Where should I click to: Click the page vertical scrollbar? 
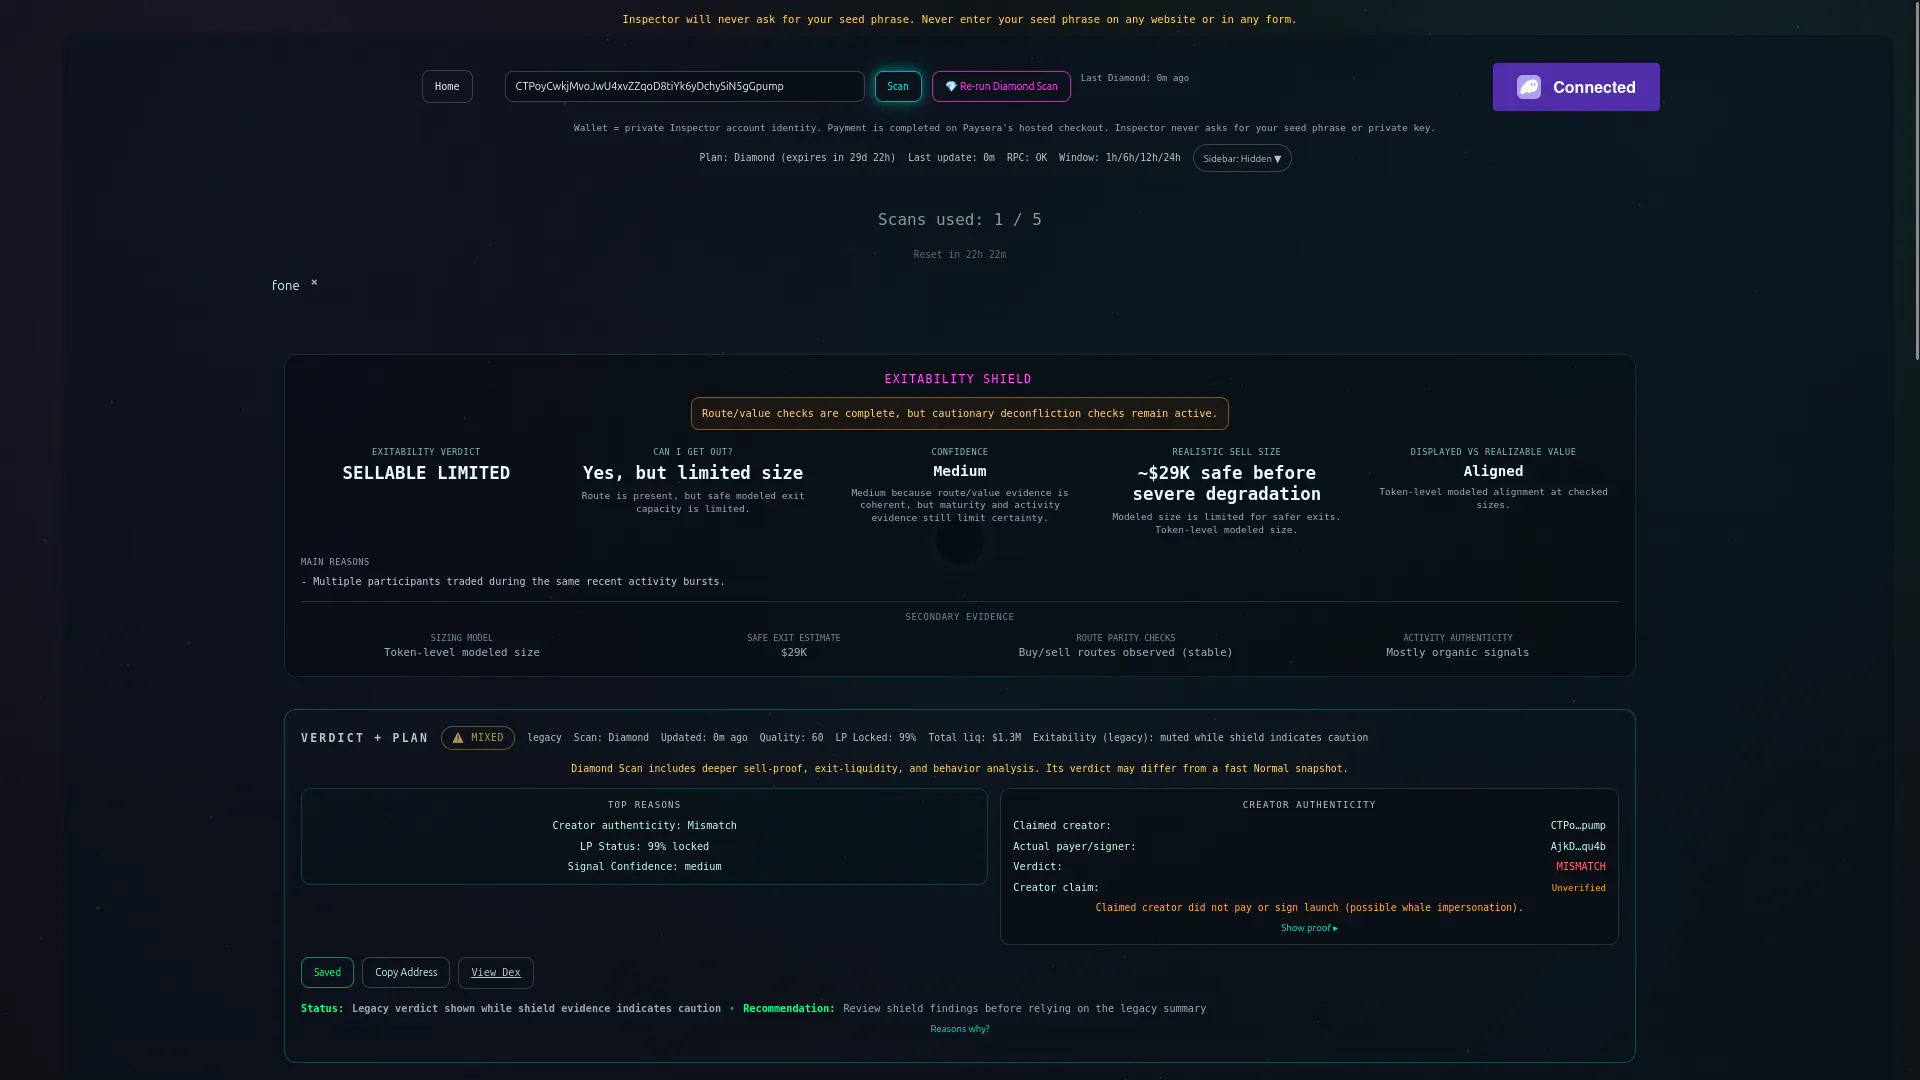point(1915,180)
